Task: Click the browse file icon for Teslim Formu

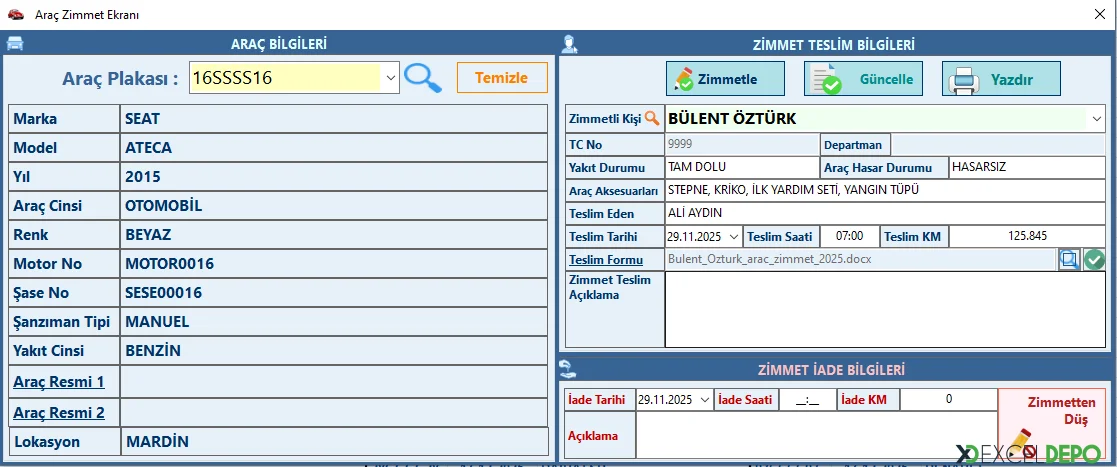Action: pos(1069,259)
